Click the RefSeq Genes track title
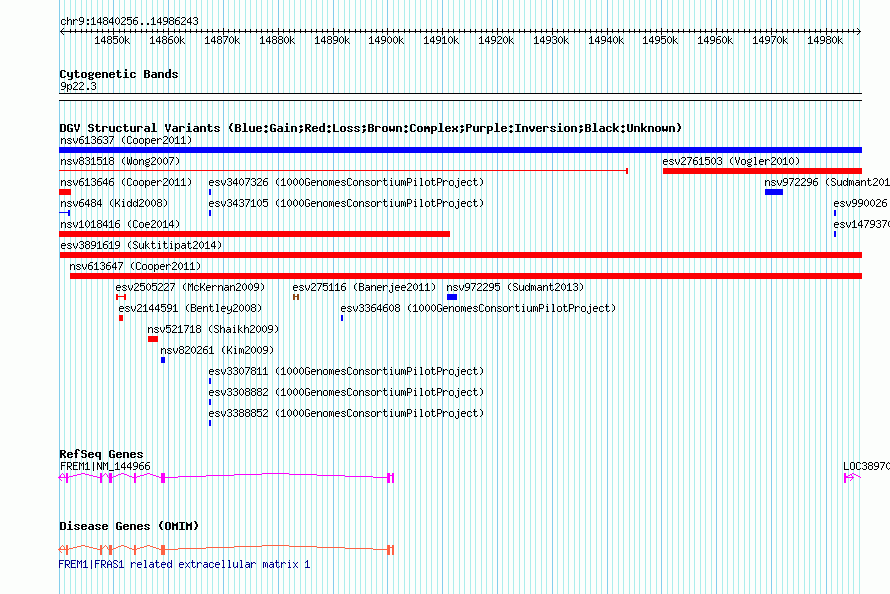Viewport: 890px width, 594px height. [x=101, y=454]
